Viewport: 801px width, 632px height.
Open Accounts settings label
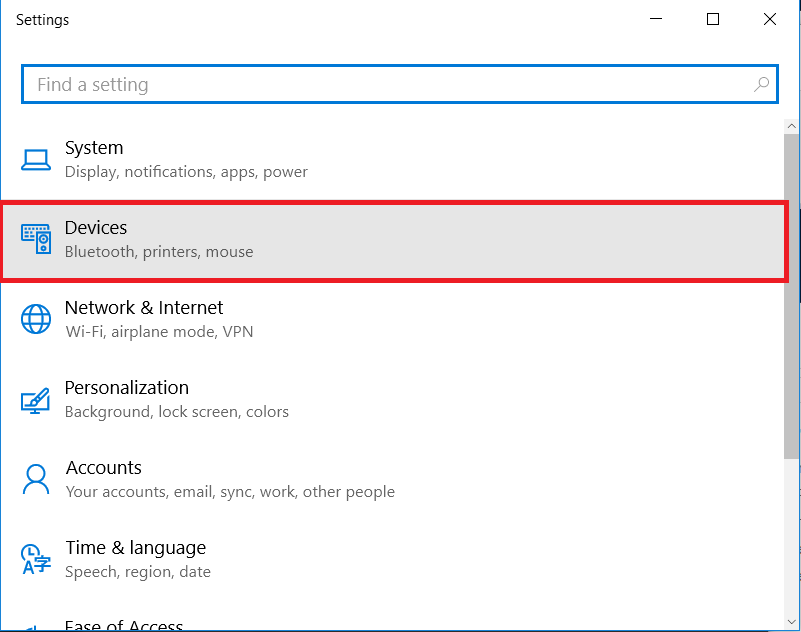point(104,468)
